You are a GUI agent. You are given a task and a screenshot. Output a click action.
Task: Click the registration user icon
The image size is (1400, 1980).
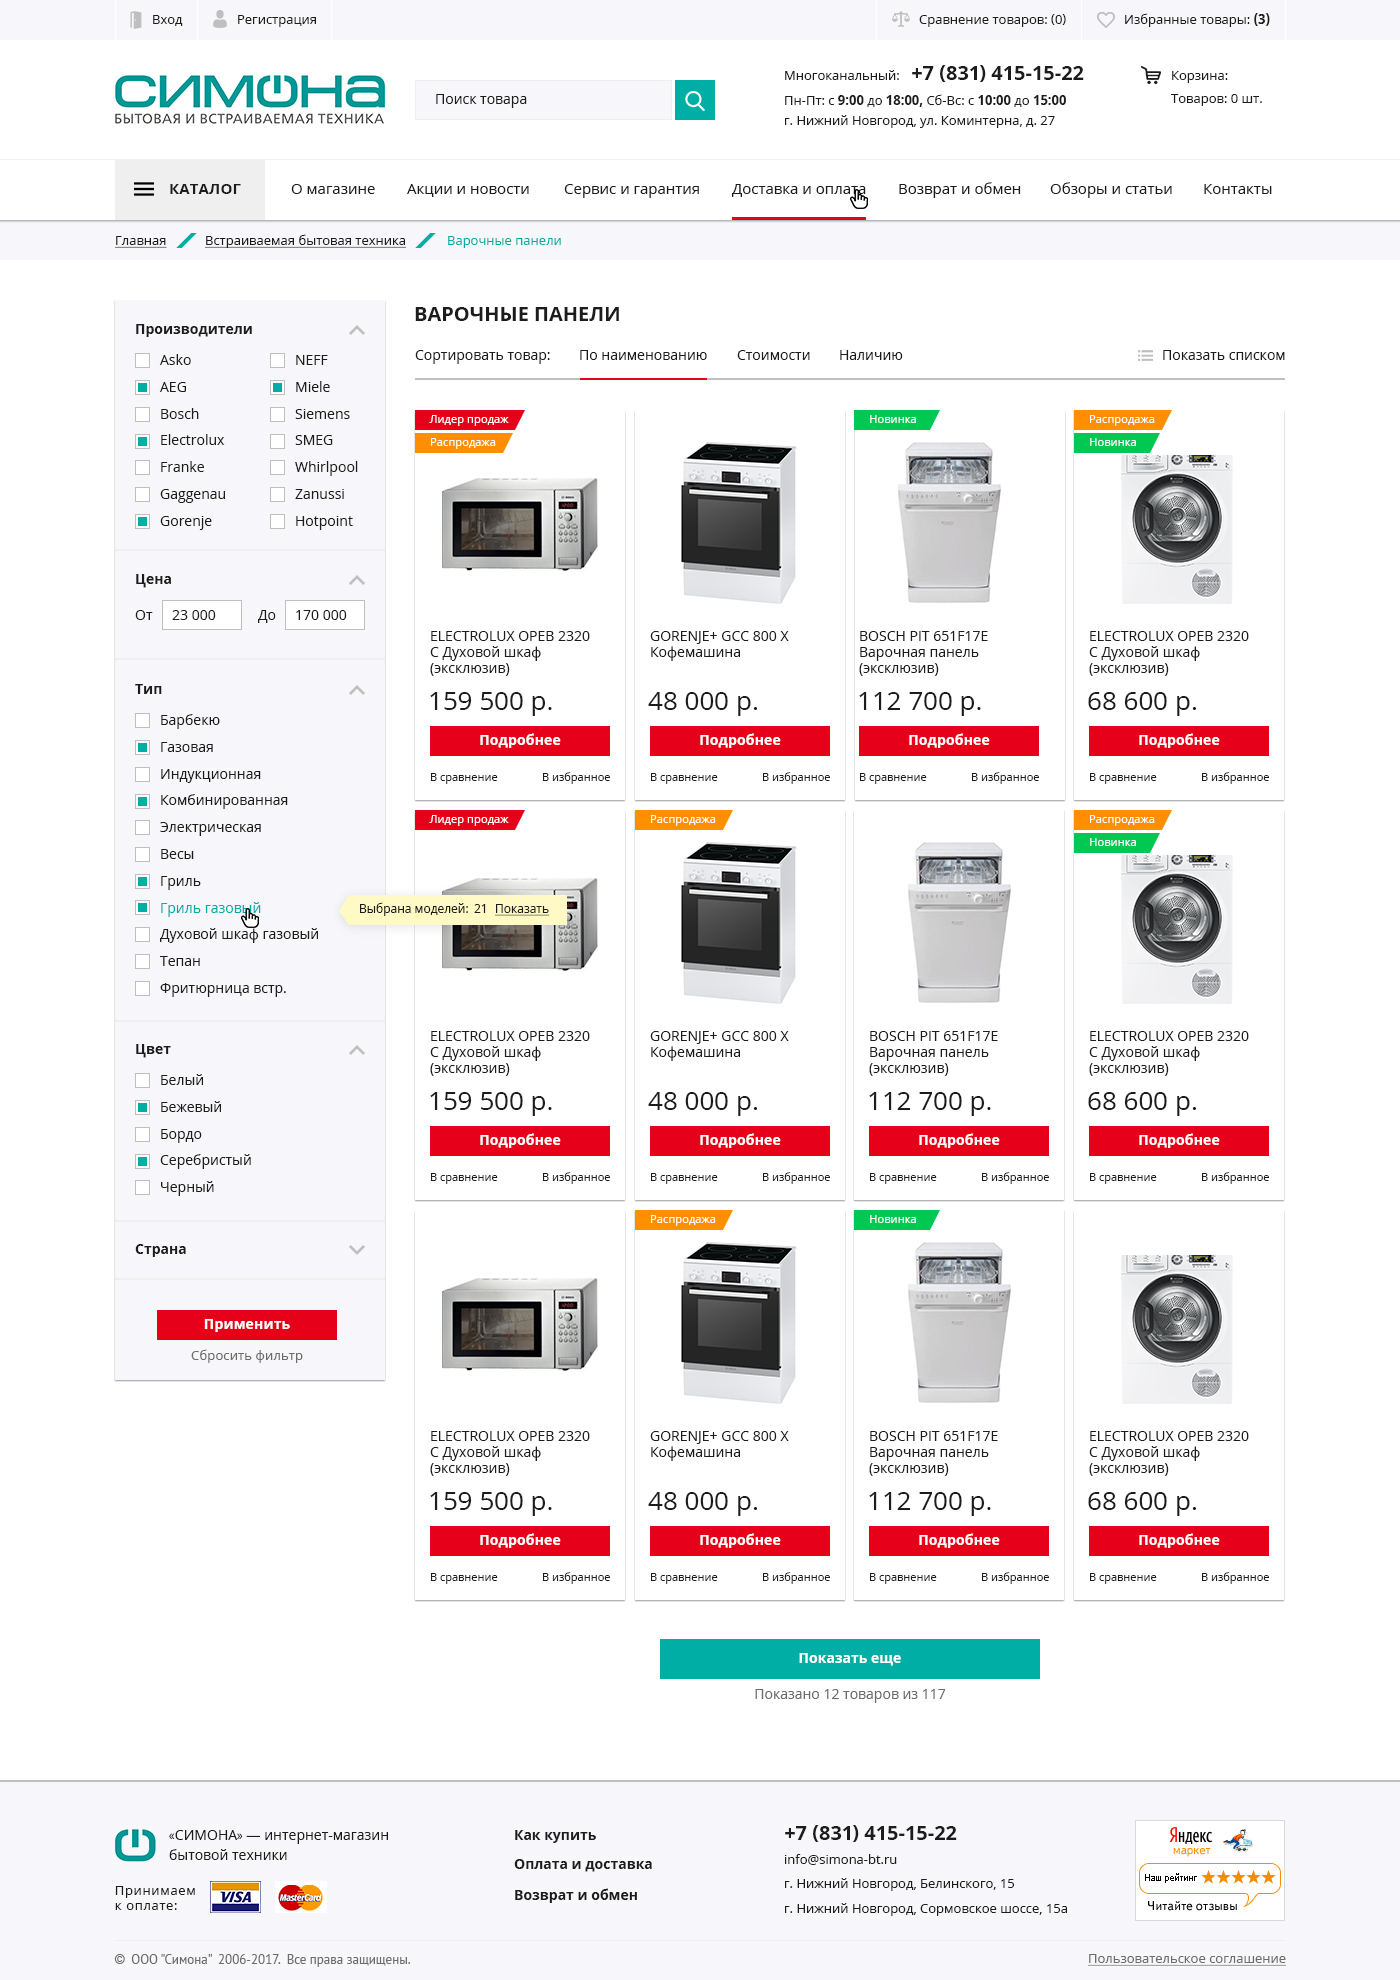[220, 20]
